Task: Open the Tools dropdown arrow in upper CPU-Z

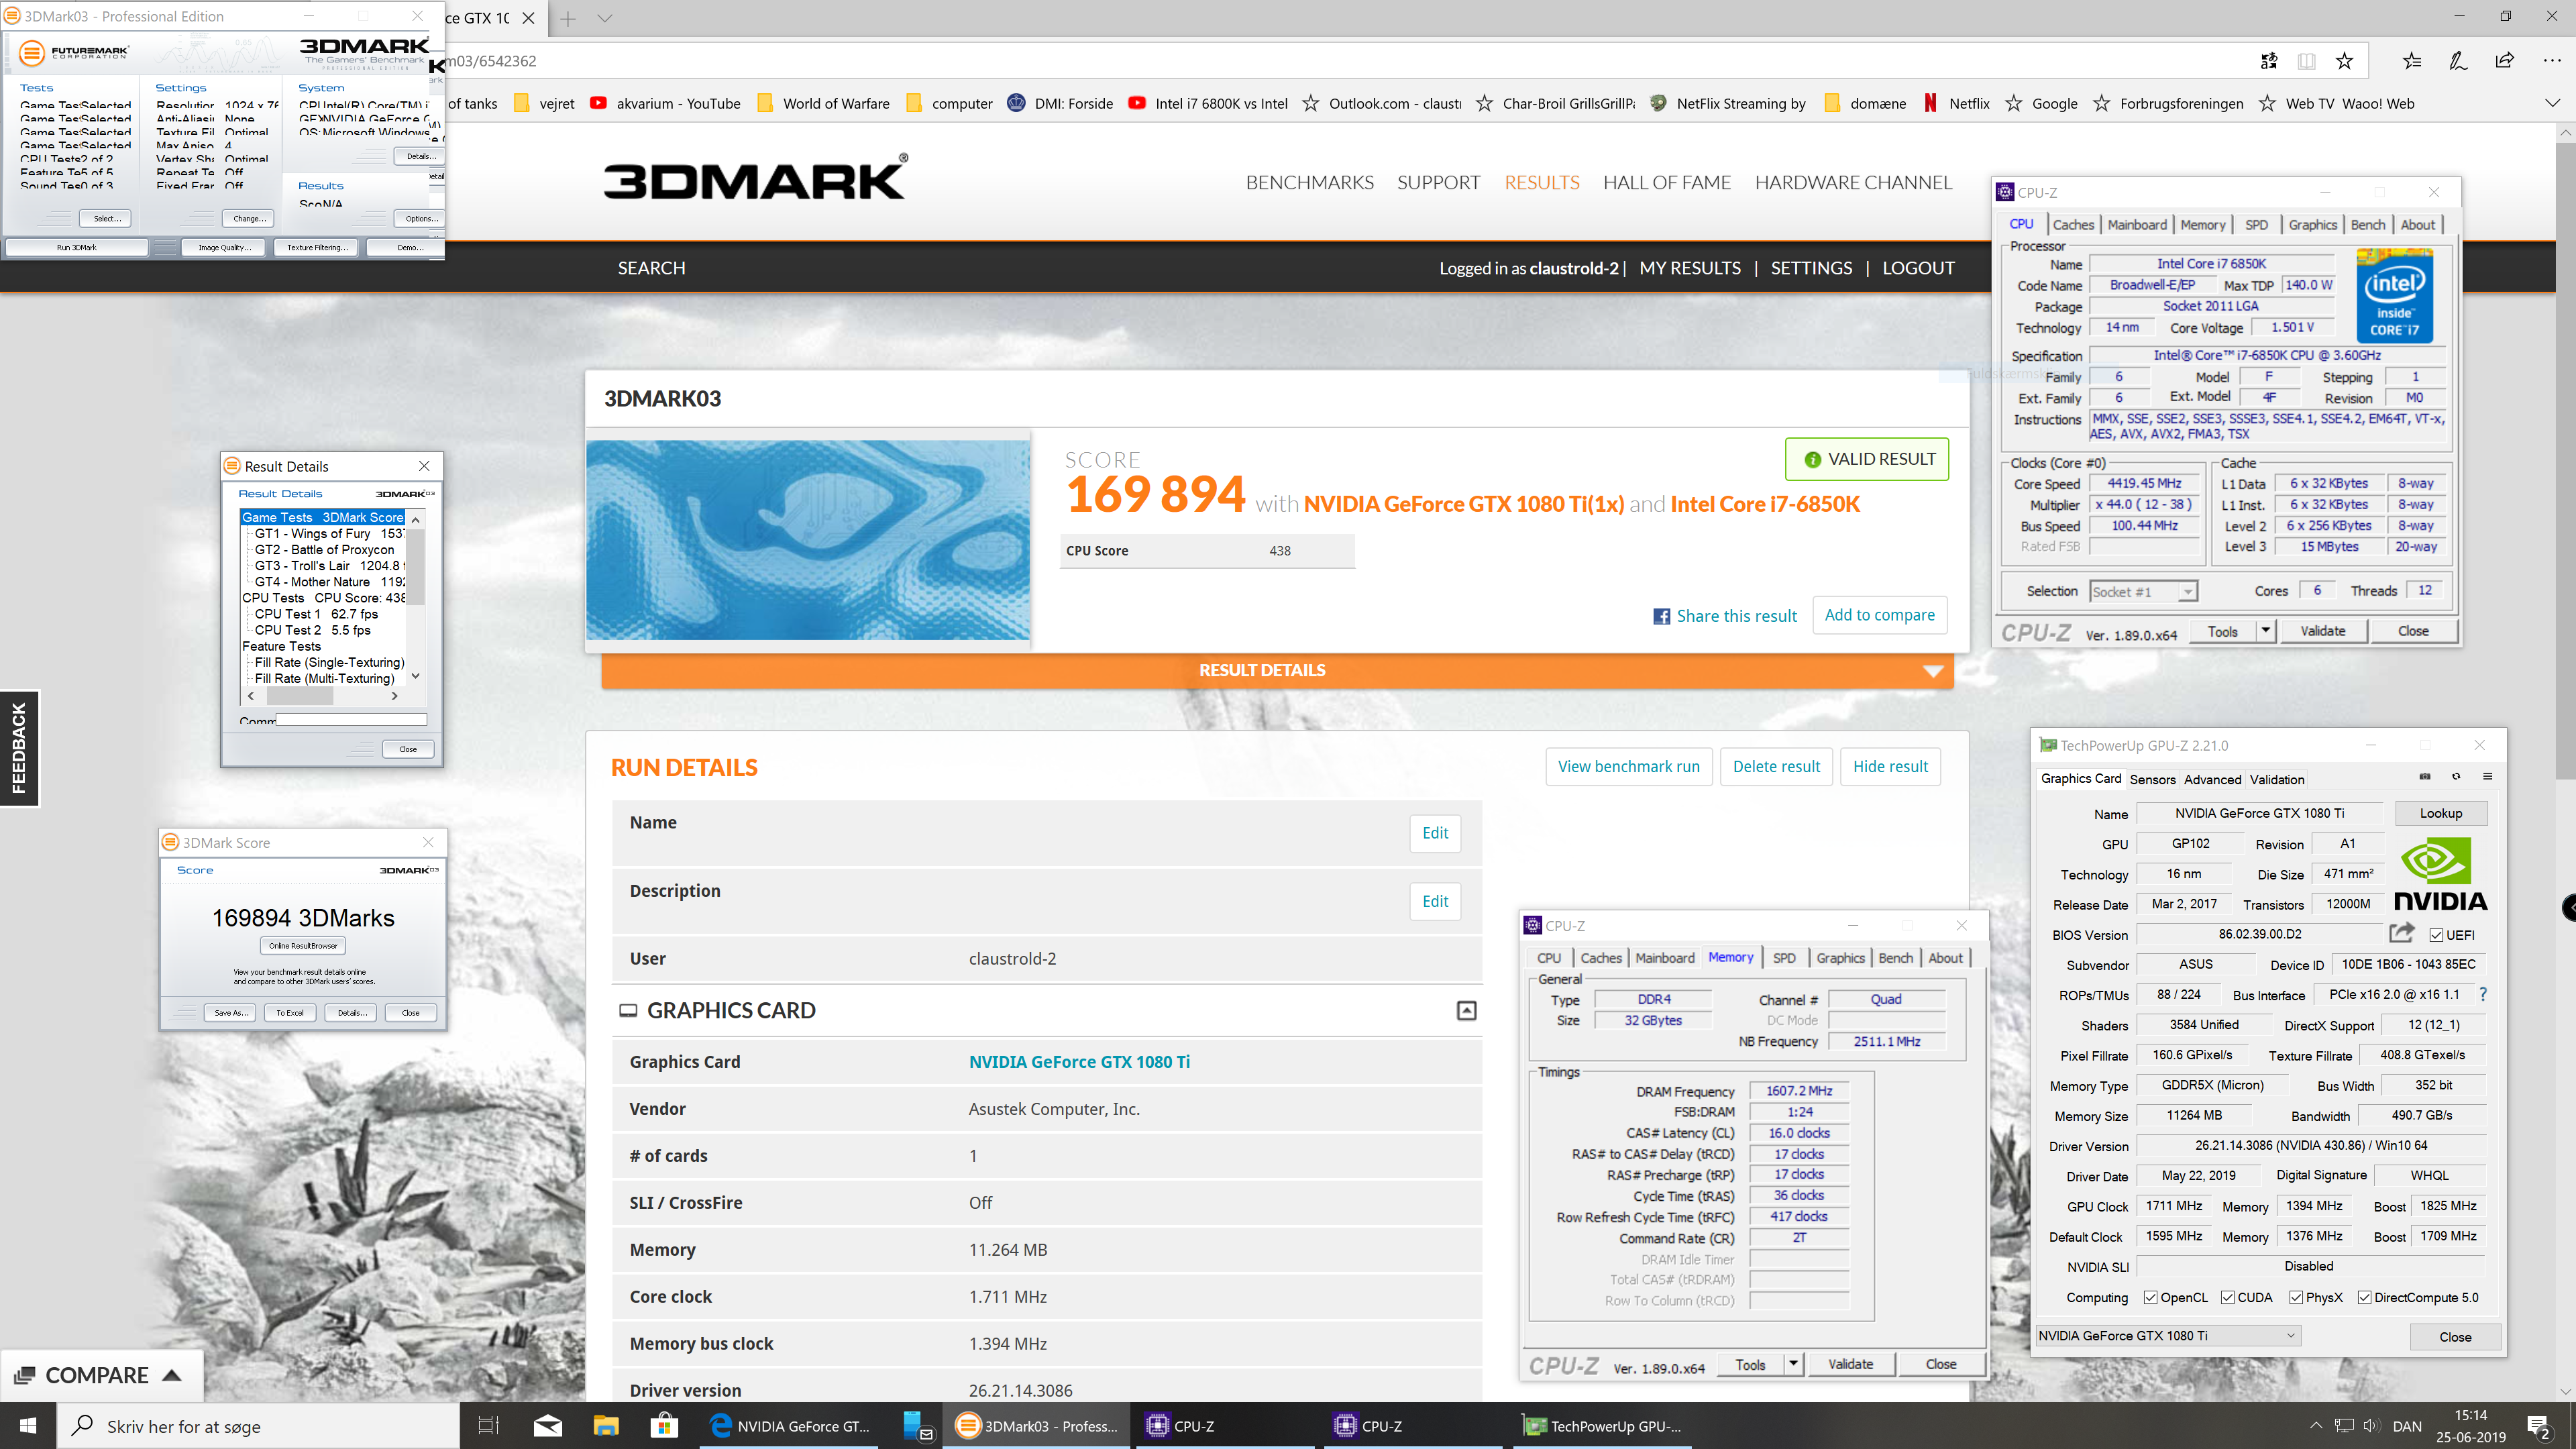Action: click(2266, 631)
